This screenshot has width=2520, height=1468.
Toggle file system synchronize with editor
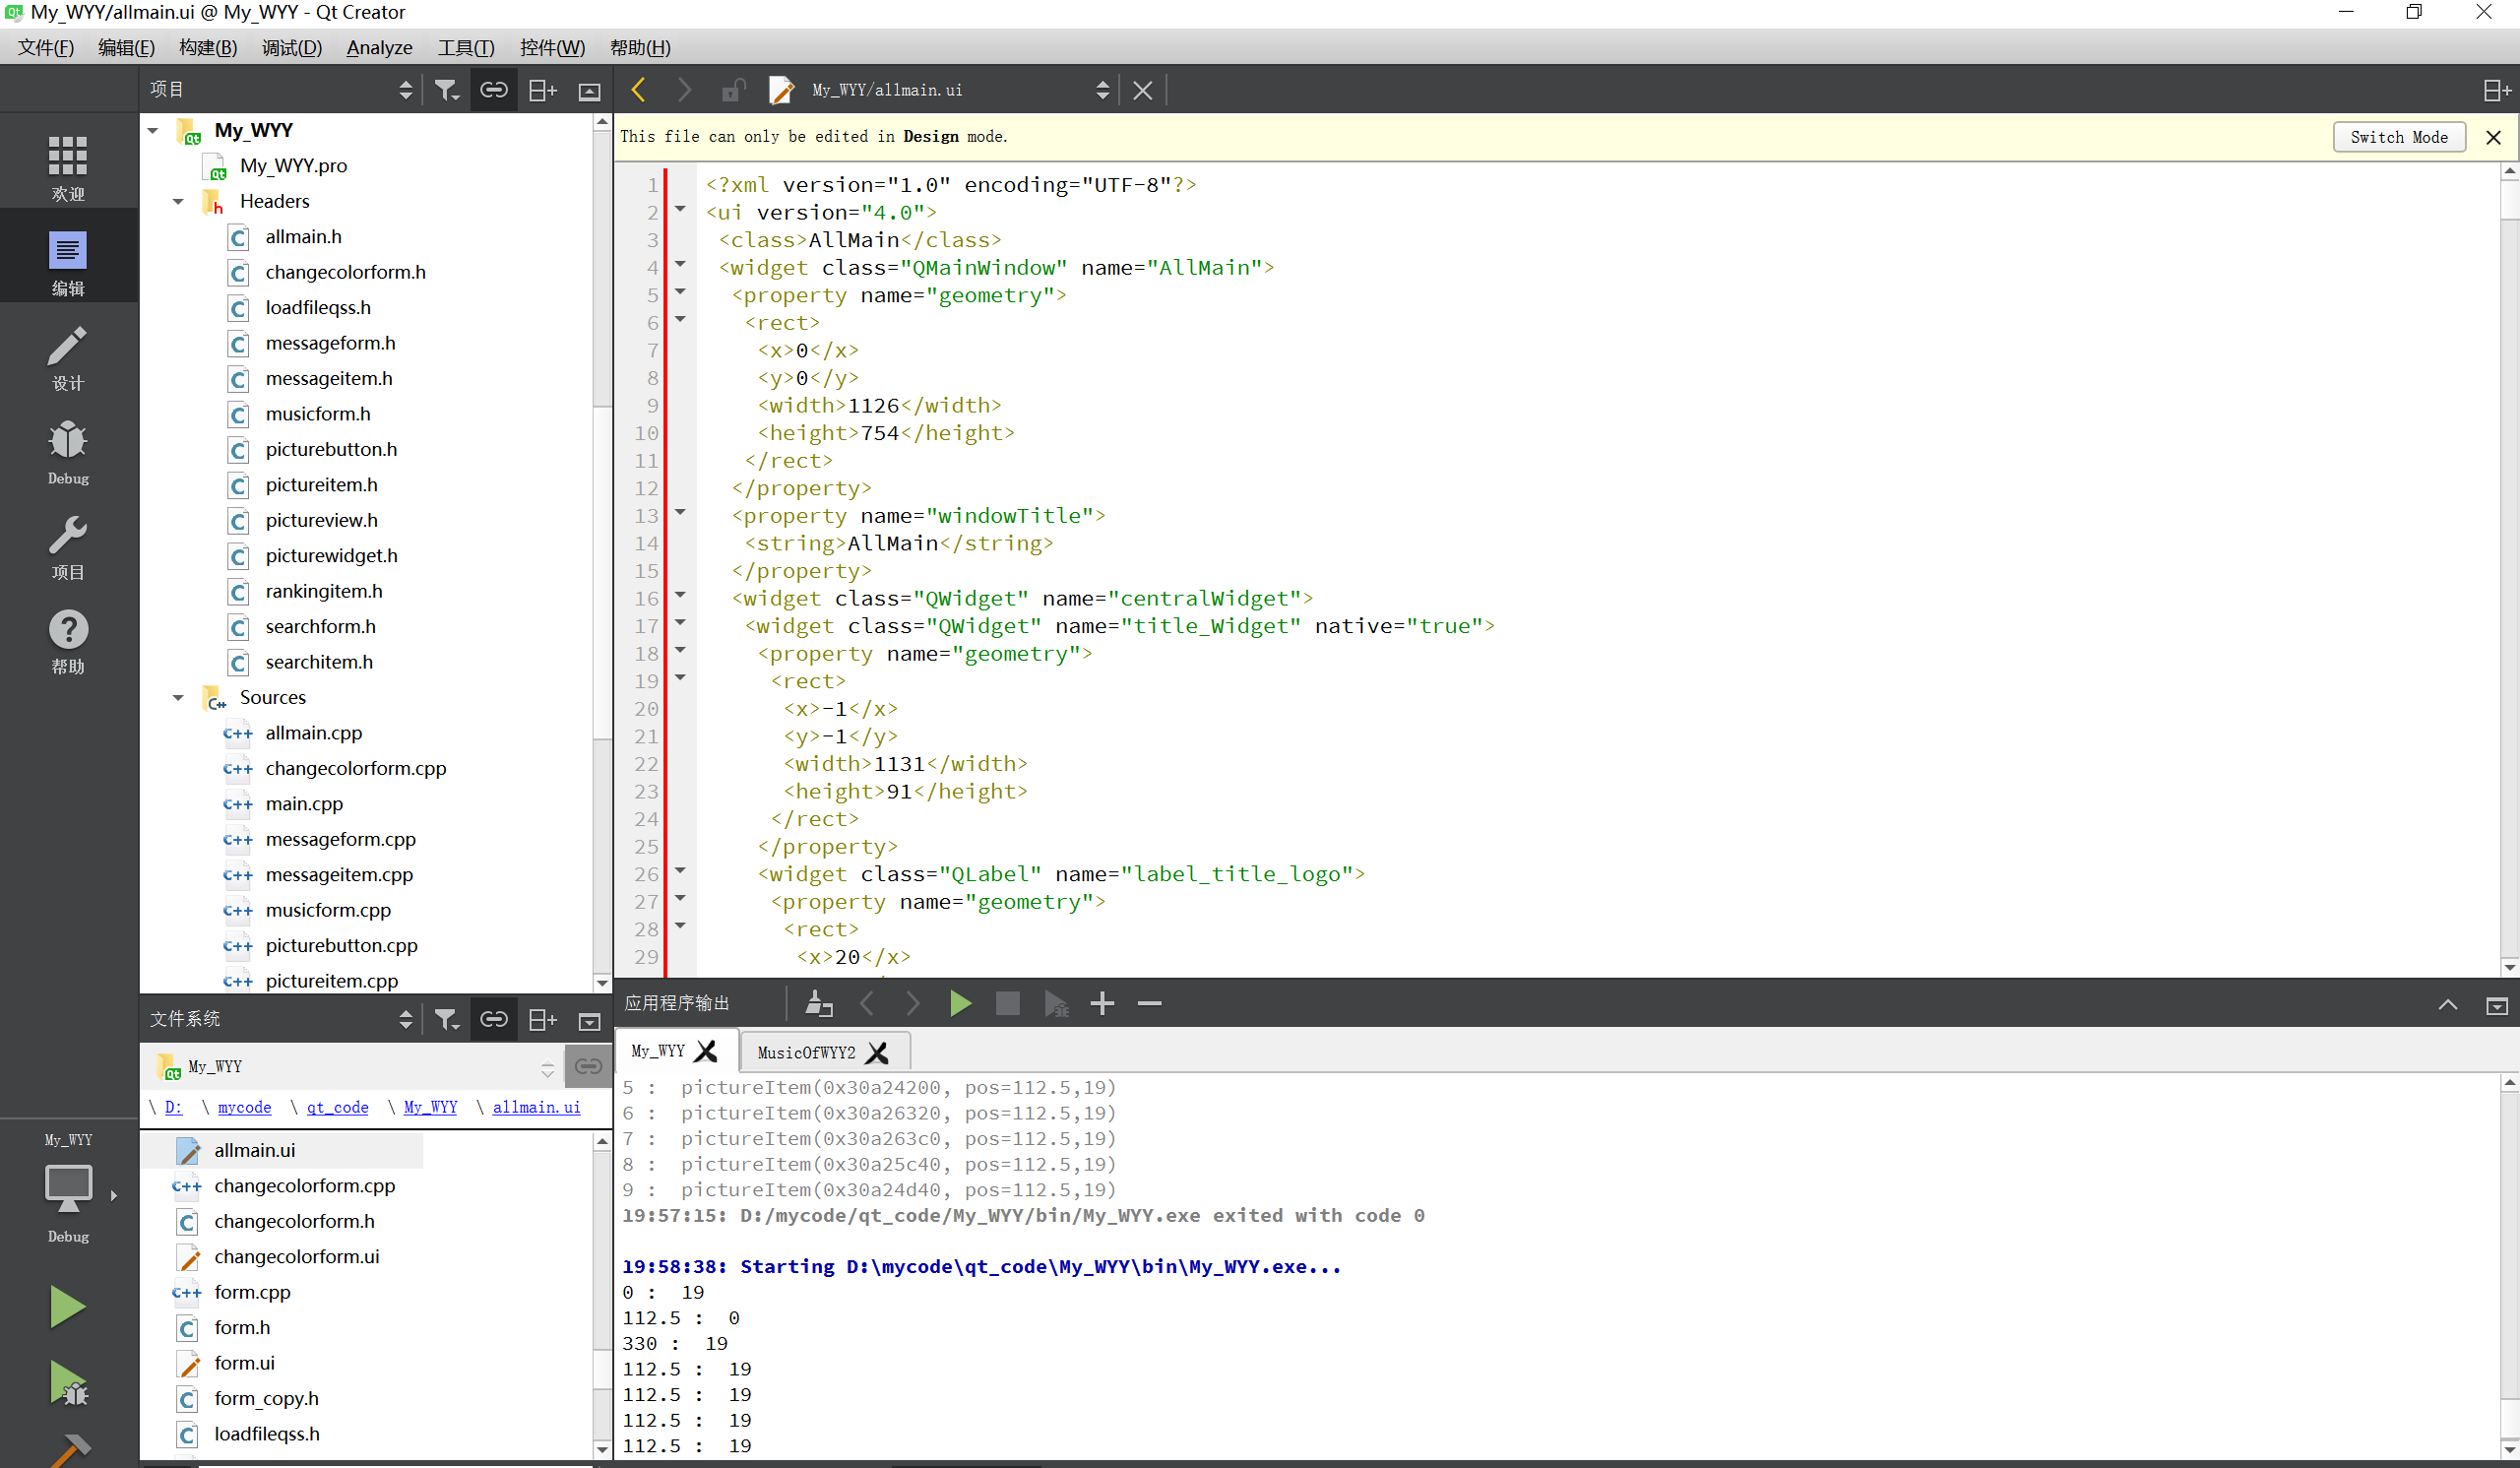[x=493, y=1019]
